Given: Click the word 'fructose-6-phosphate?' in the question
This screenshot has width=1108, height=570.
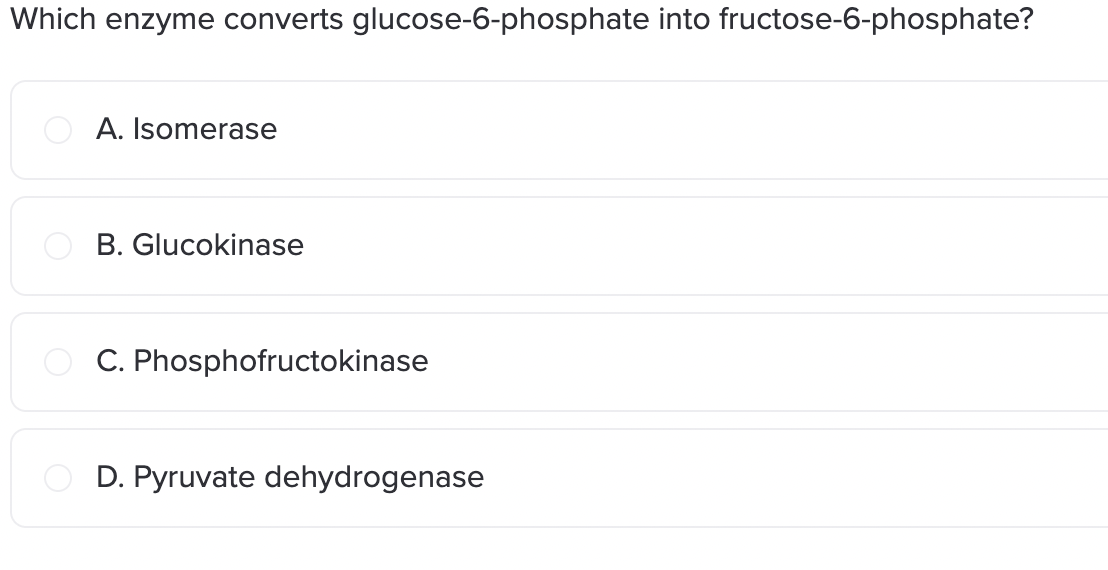Looking at the screenshot, I should [x=876, y=20].
